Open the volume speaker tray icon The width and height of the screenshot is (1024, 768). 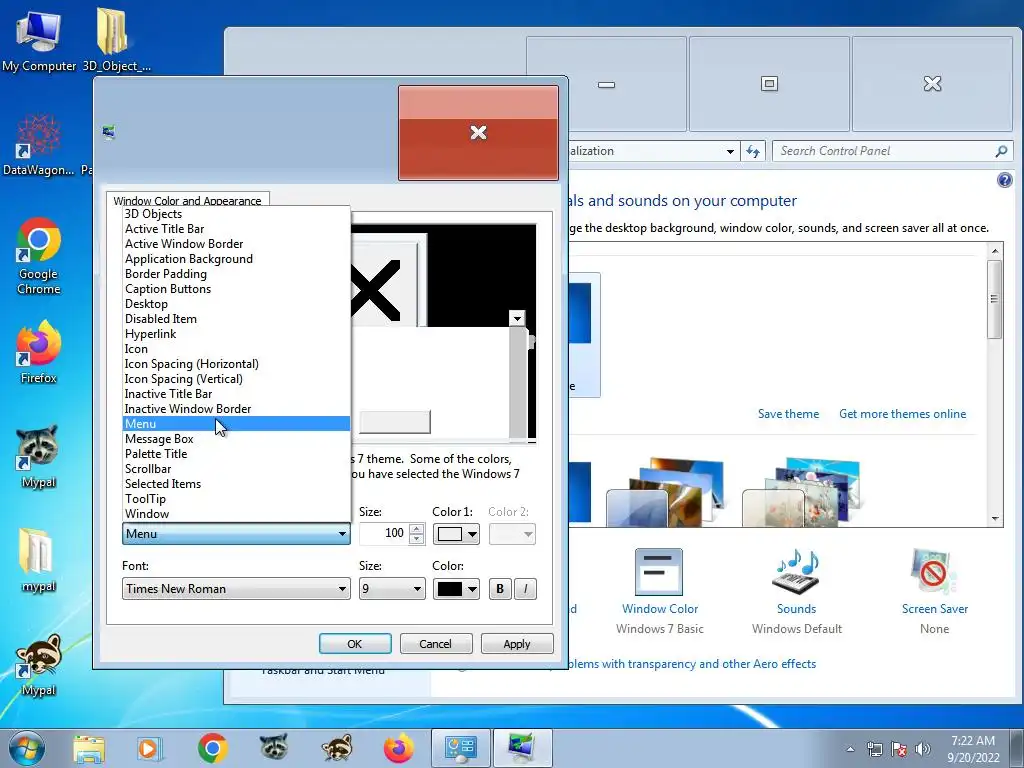(923, 749)
